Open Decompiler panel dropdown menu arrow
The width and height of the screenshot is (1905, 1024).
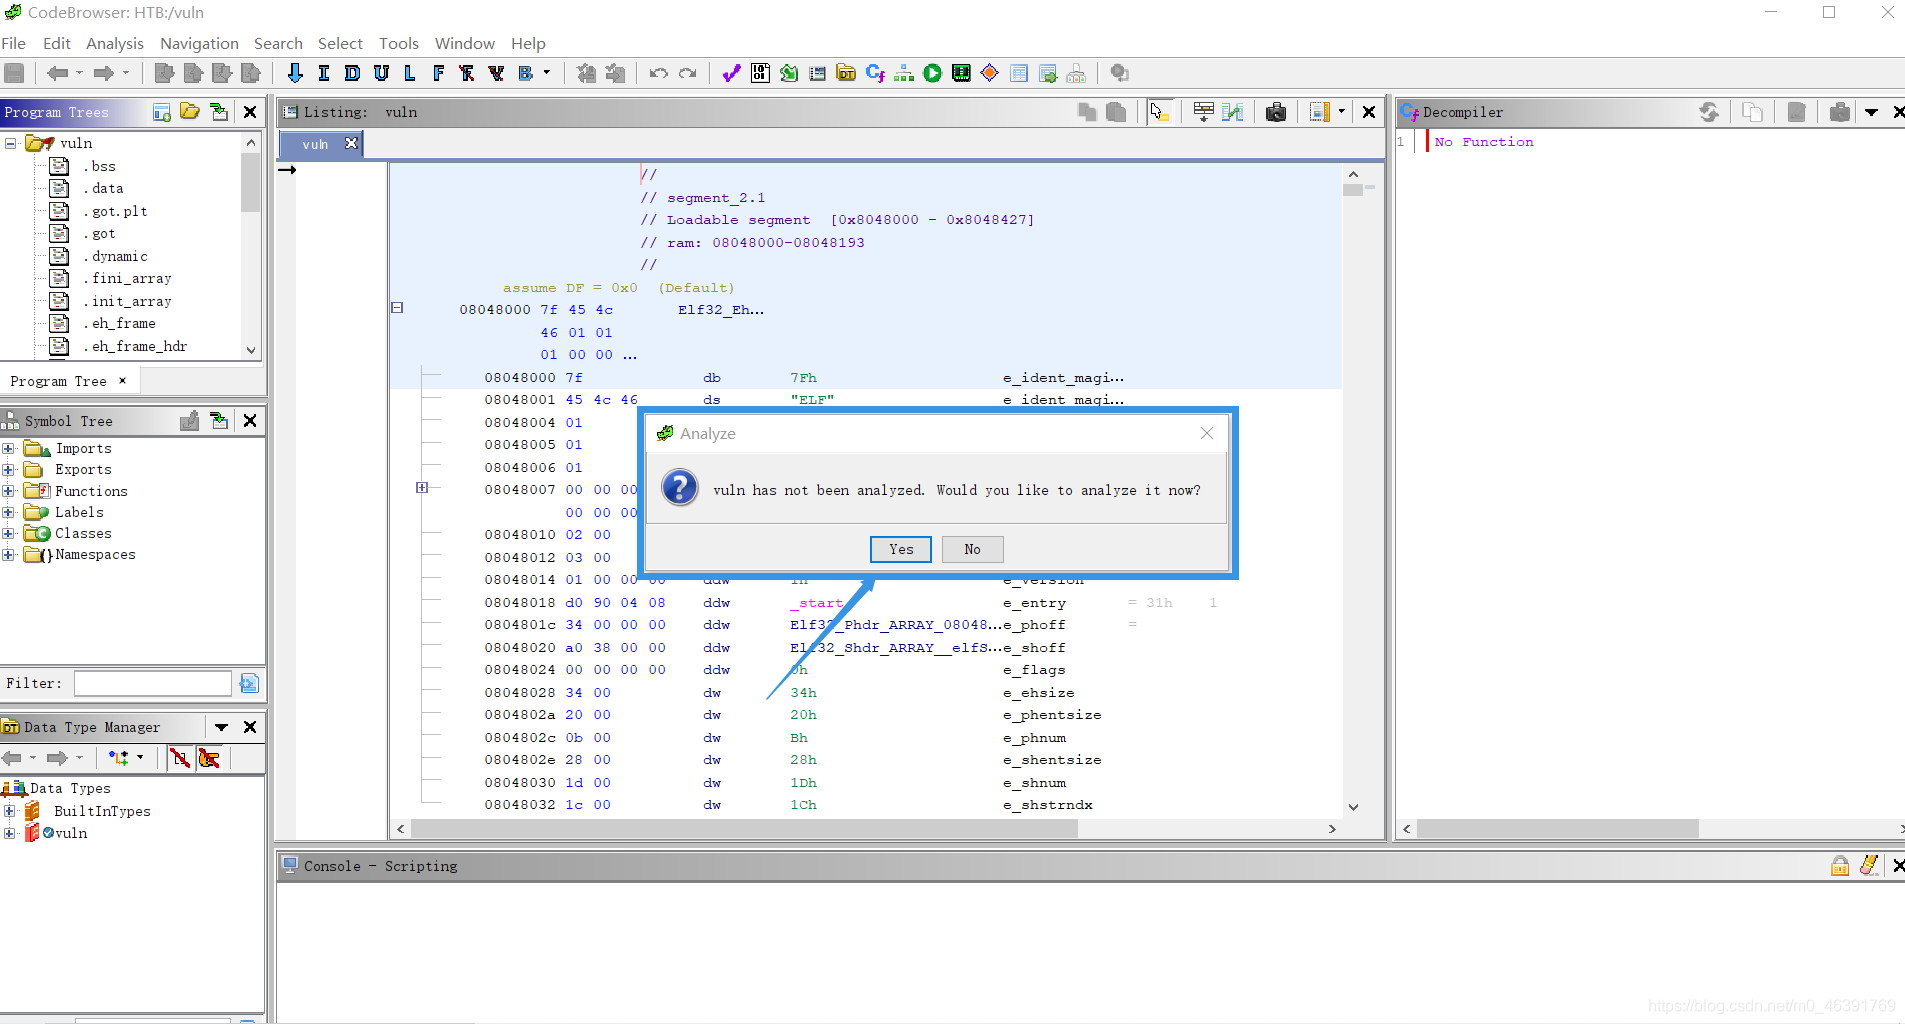click(1871, 112)
